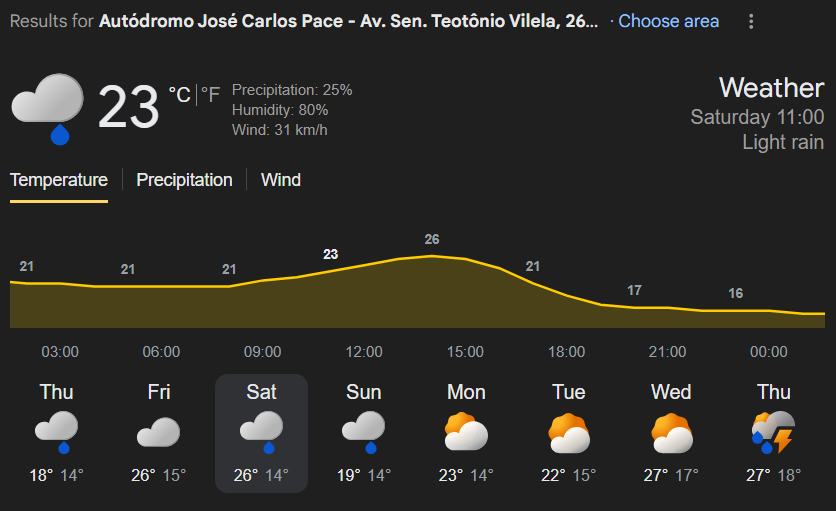Select the °C temperature unit
Image resolution: width=836 pixels, height=511 pixels.
tap(179, 95)
